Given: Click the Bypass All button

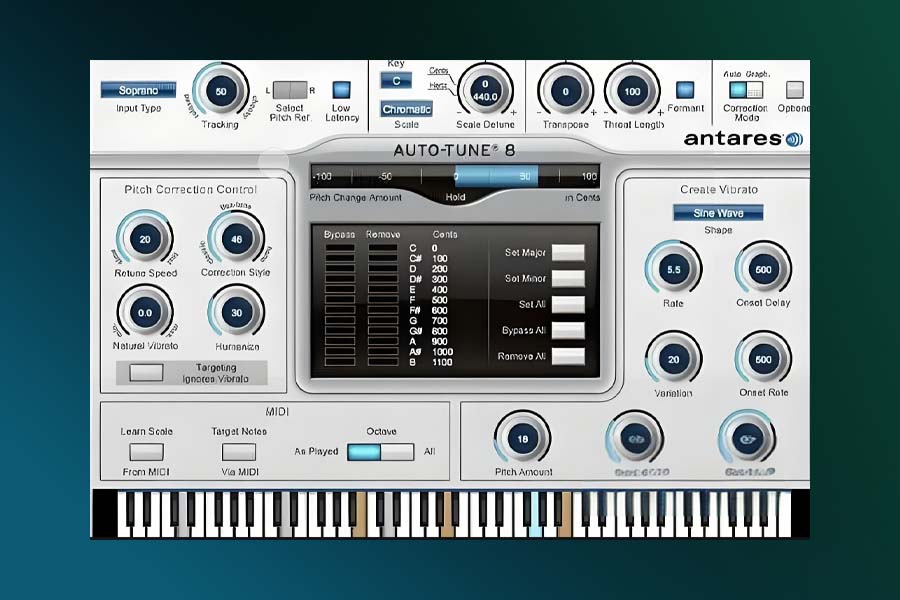Looking at the screenshot, I should [568, 330].
